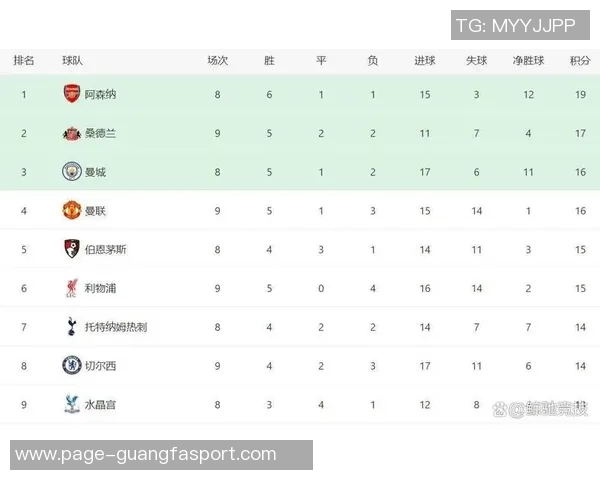
Task: Click the Manchester United crest icon
Action: tap(71, 210)
